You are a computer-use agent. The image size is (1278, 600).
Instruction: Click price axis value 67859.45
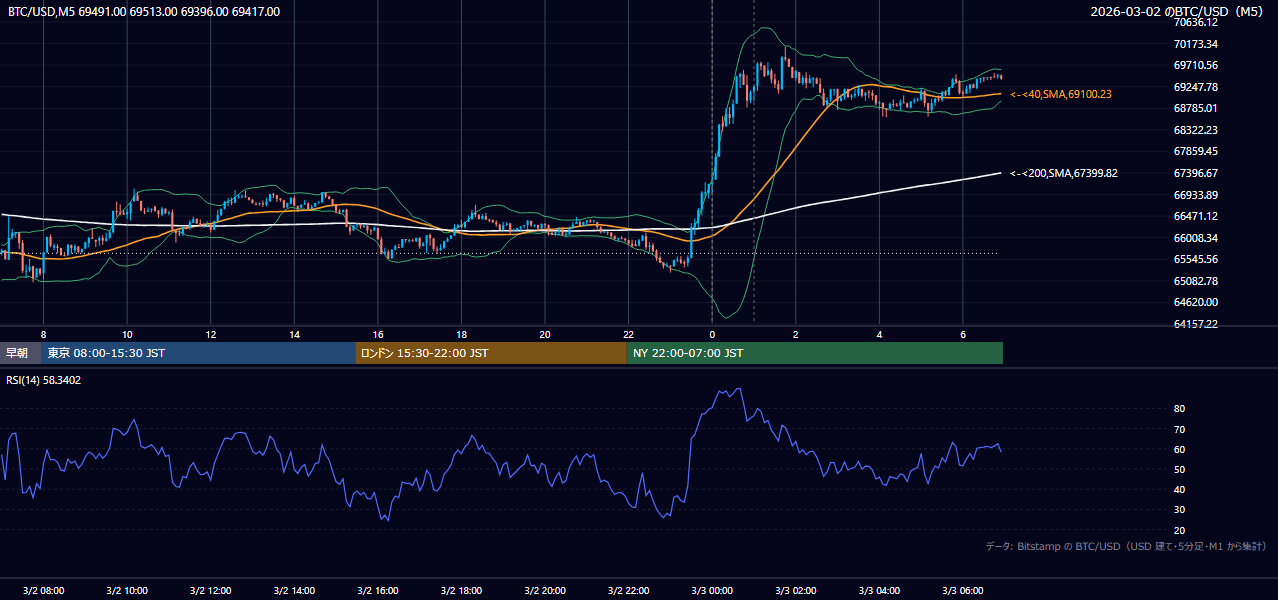click(x=1196, y=151)
